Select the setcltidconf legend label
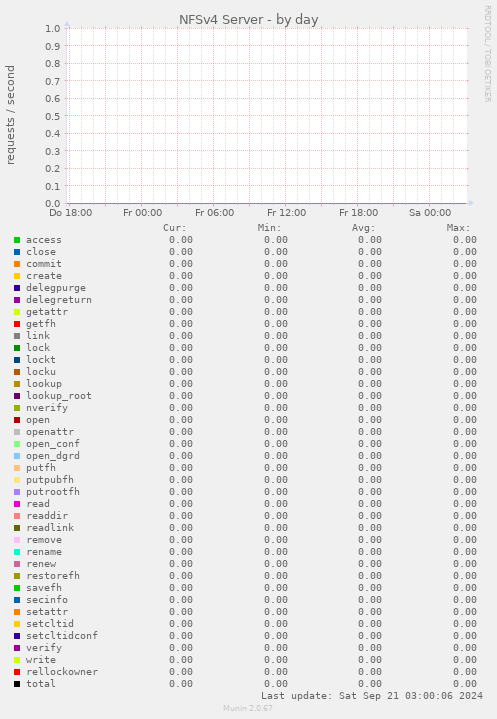The image size is (497, 719). click(x=62, y=636)
